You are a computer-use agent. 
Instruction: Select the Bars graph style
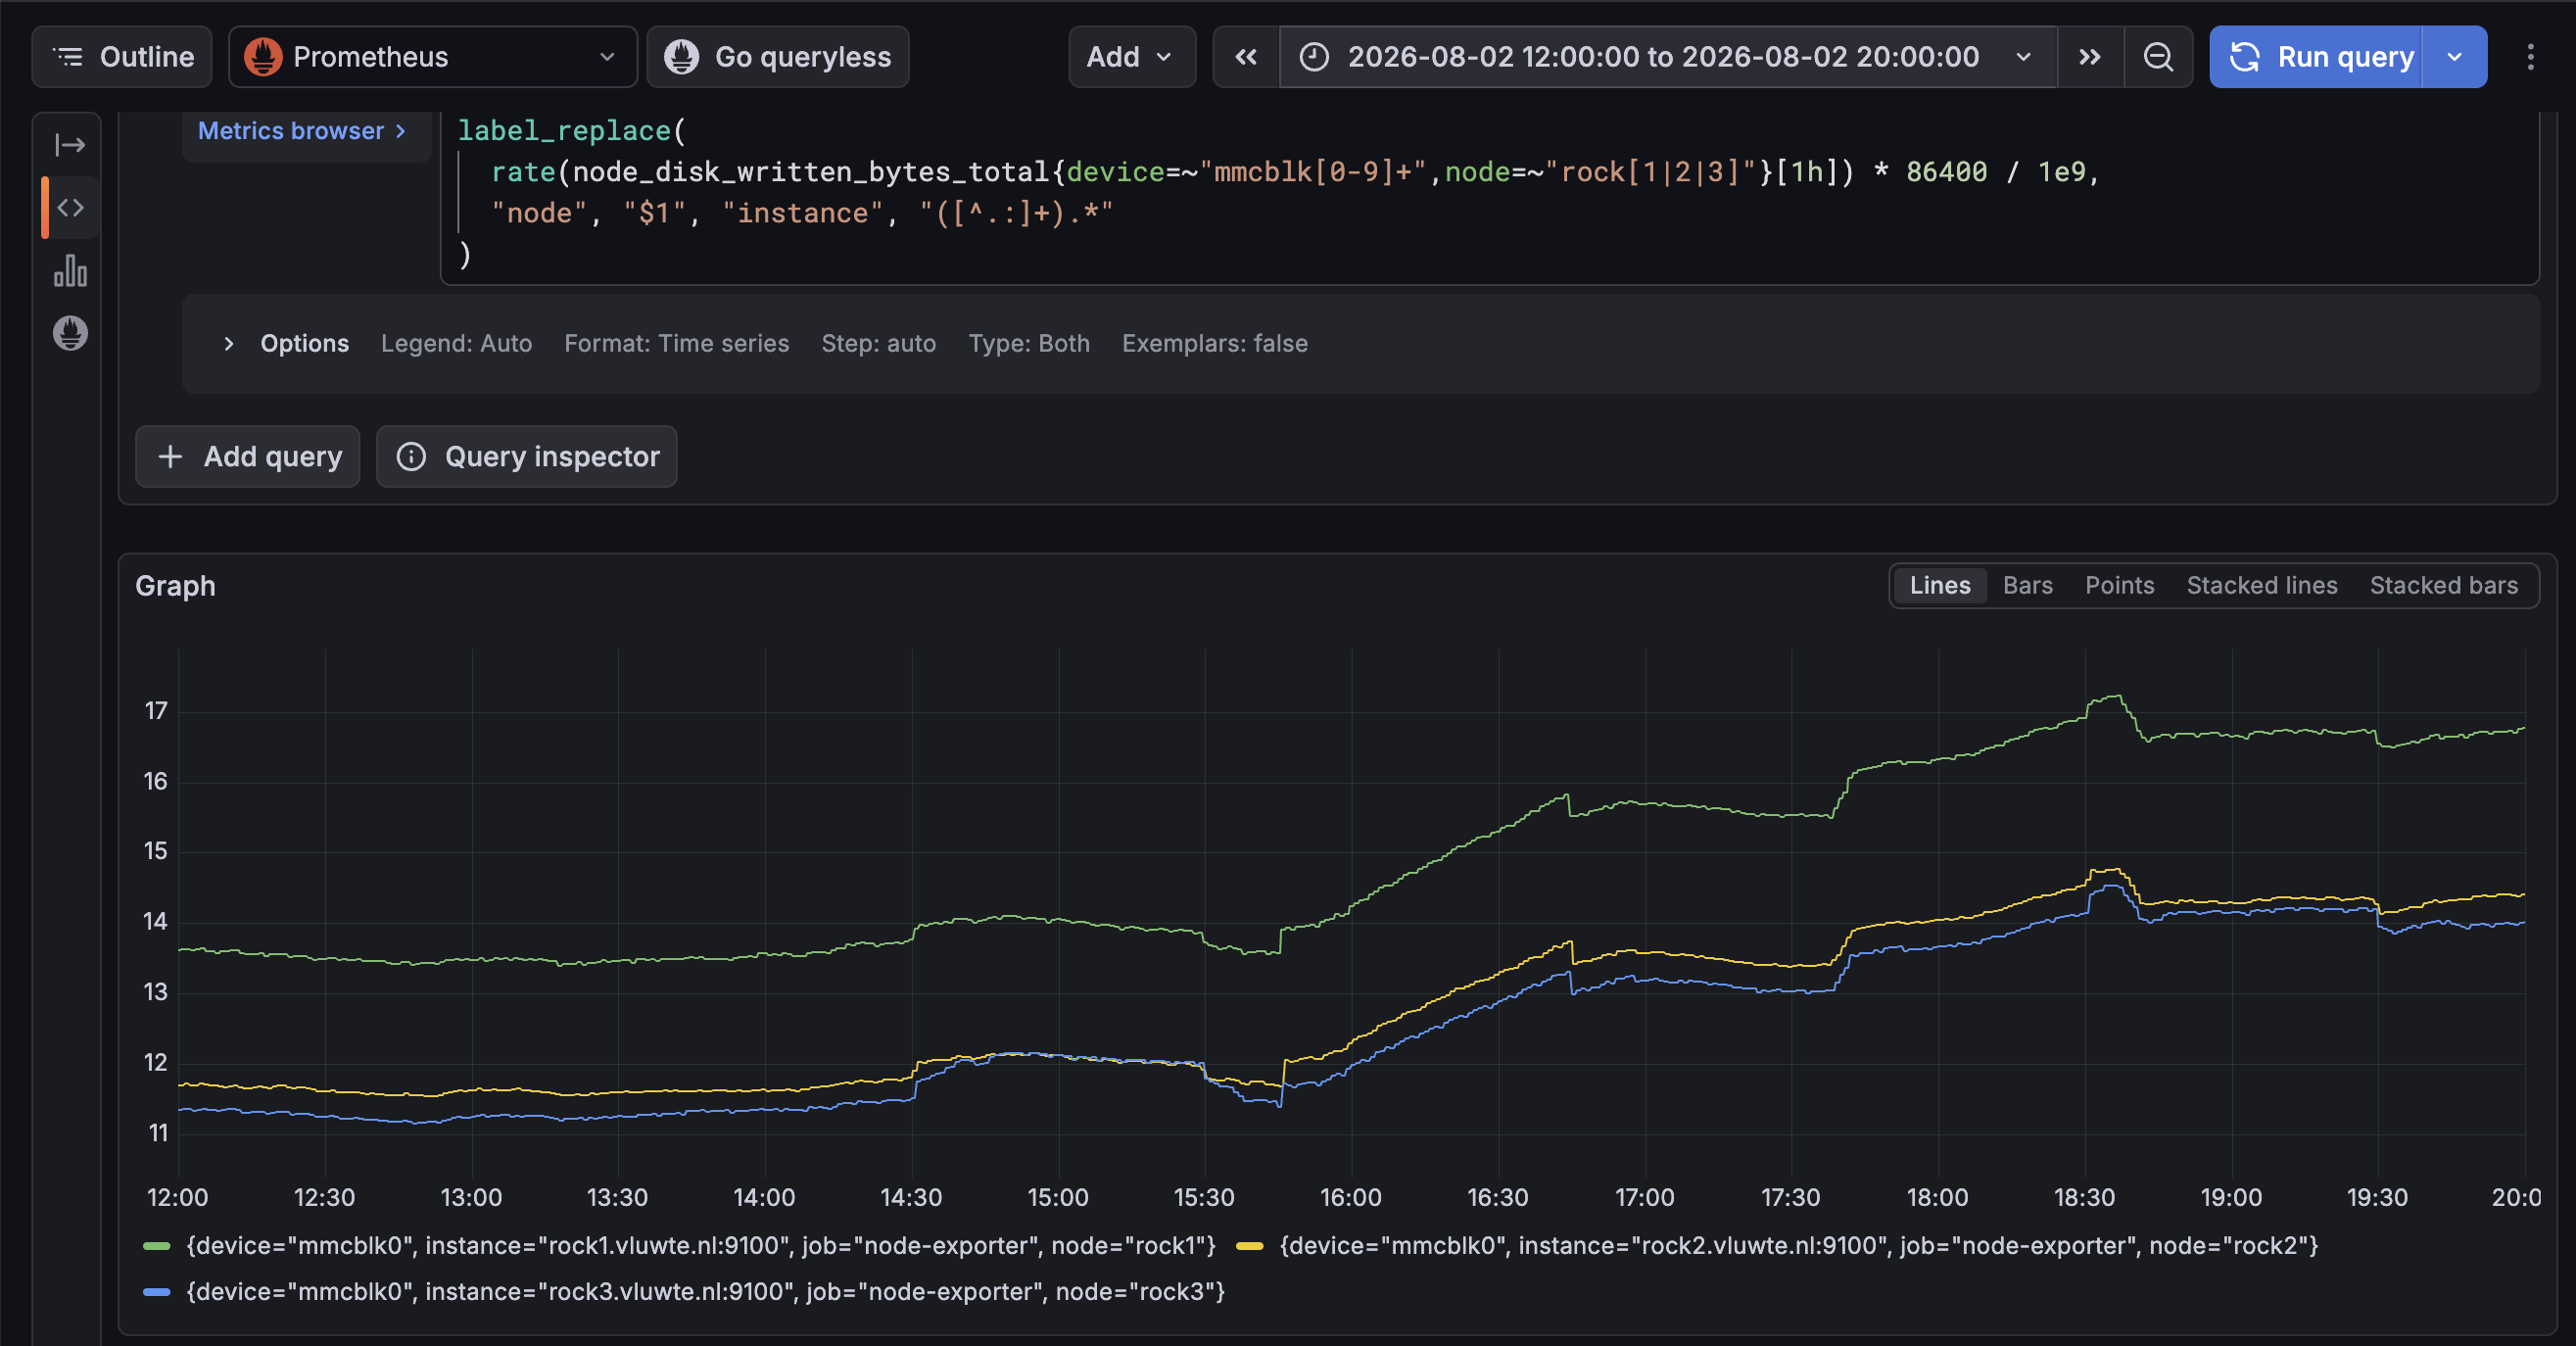coord(2027,586)
